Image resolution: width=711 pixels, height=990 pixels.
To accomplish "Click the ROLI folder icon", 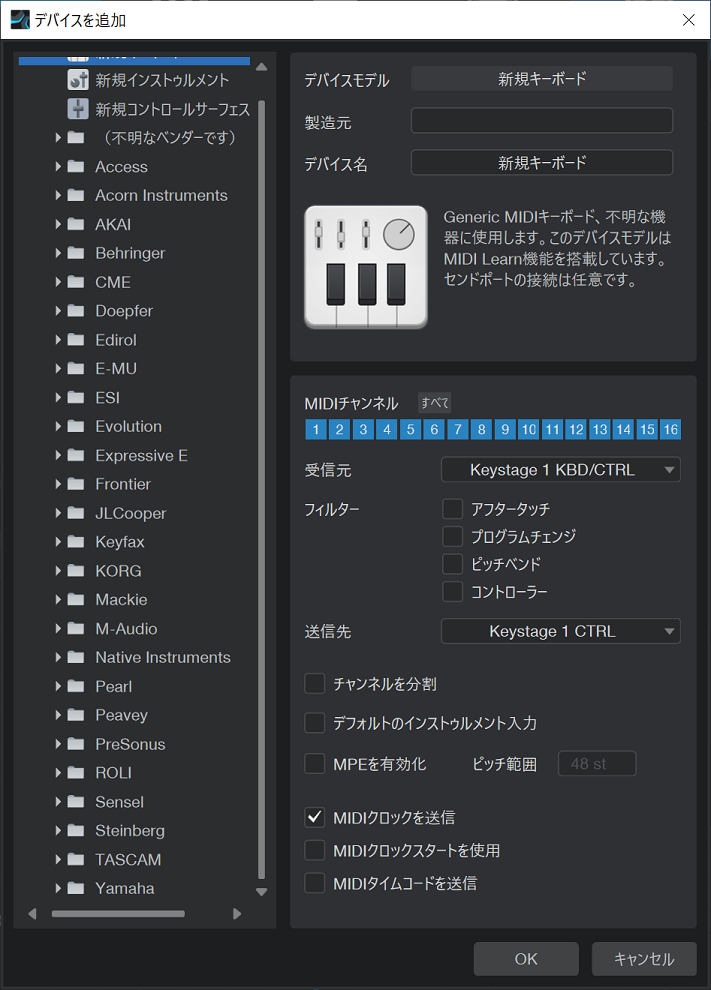I will tap(76, 773).
